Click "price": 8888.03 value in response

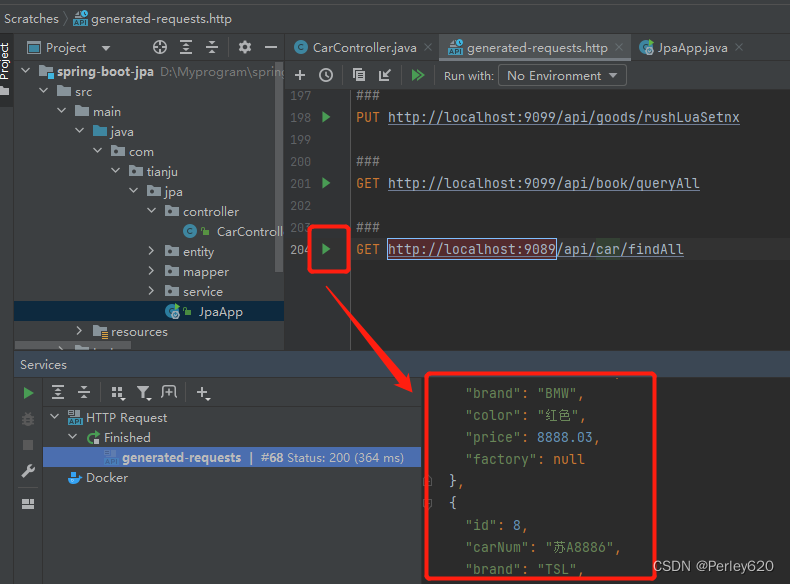click(564, 437)
